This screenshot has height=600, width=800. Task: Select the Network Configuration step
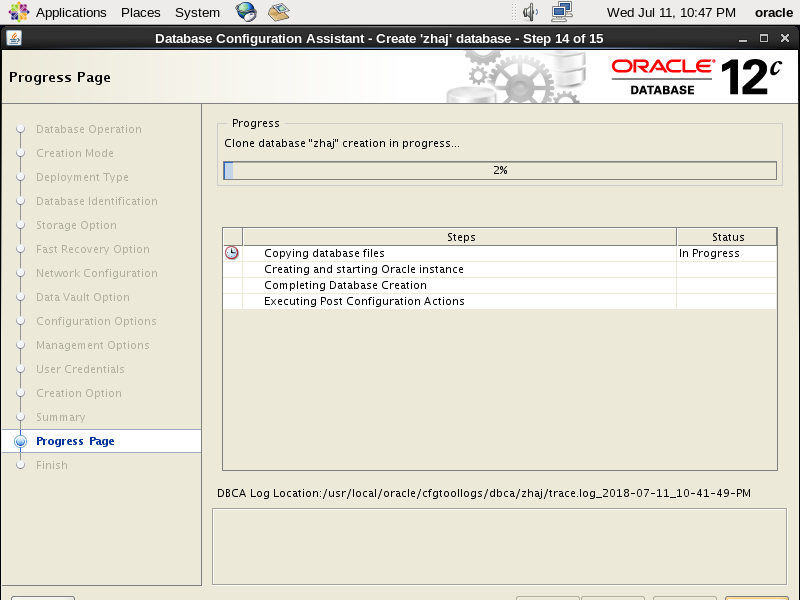[97, 273]
